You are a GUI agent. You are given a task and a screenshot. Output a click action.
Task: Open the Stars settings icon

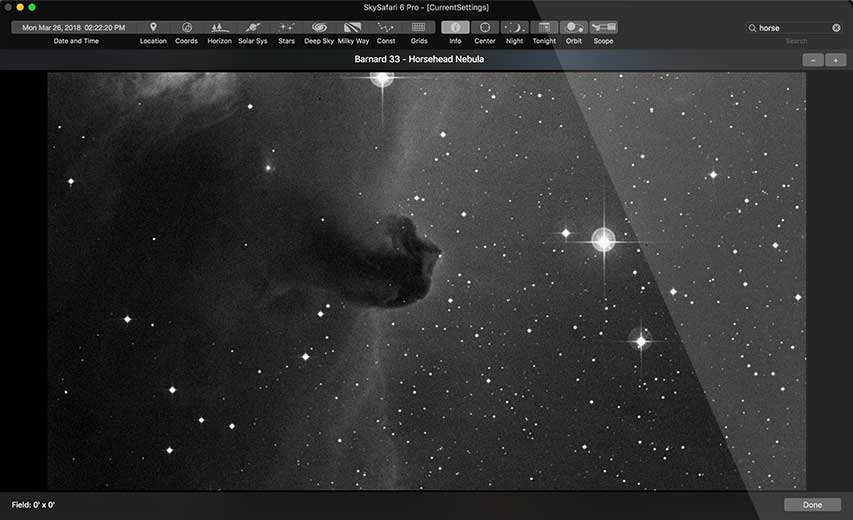point(287,27)
